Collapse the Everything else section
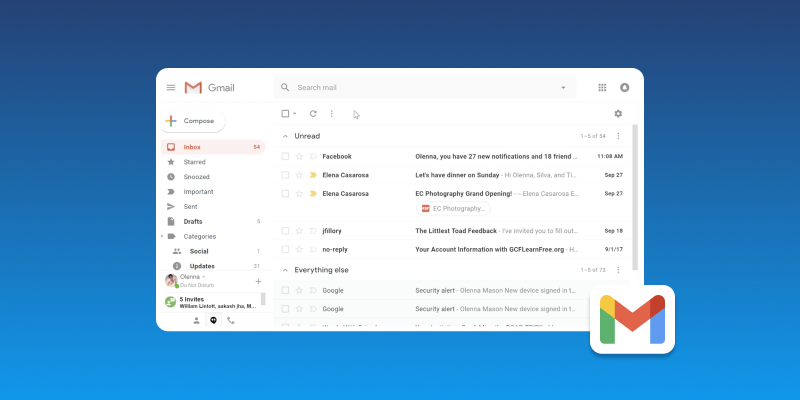 tap(285, 270)
